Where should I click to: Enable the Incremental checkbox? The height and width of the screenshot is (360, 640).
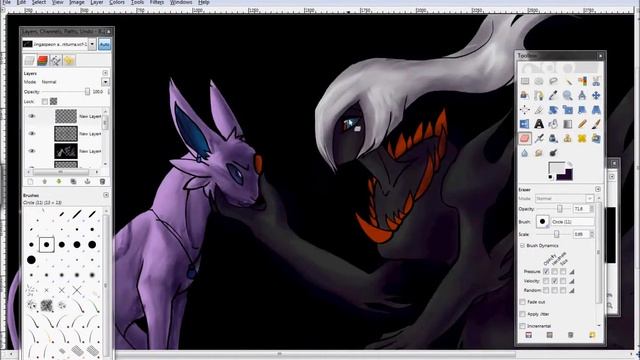(x=522, y=326)
